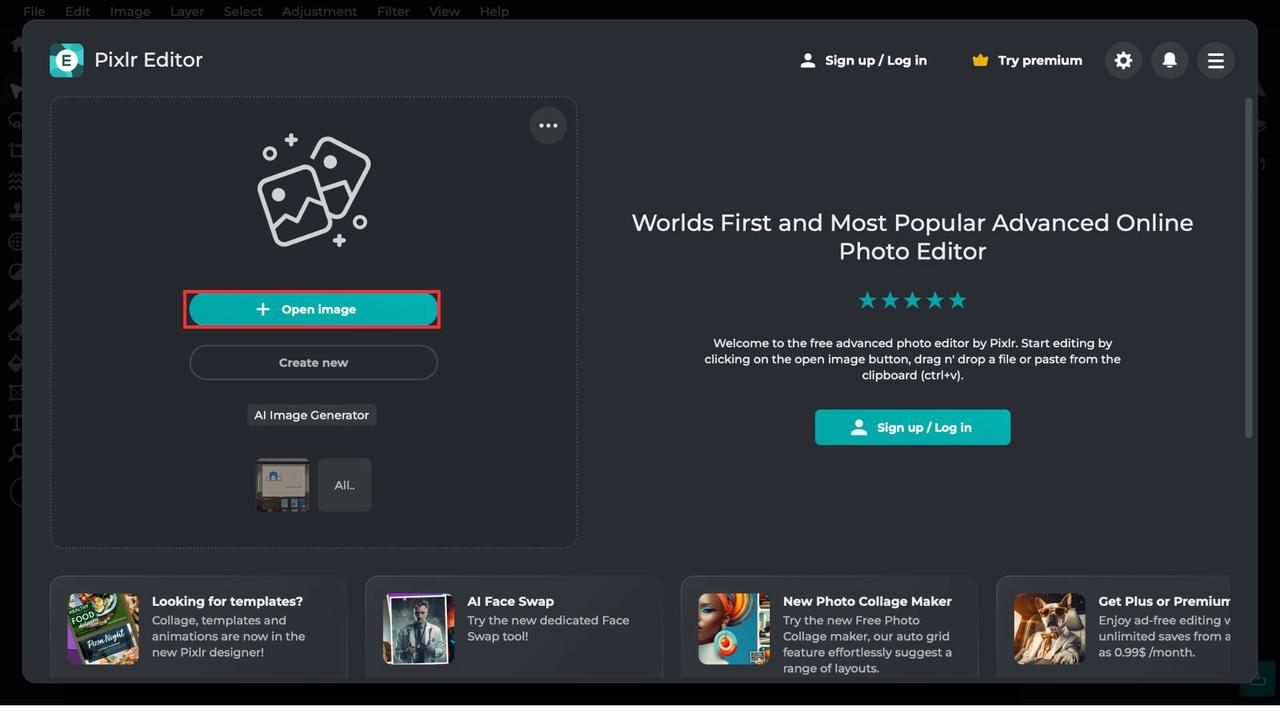Open the Edit menu behind the dialog
The width and height of the screenshot is (1280, 720).
pos(77,11)
